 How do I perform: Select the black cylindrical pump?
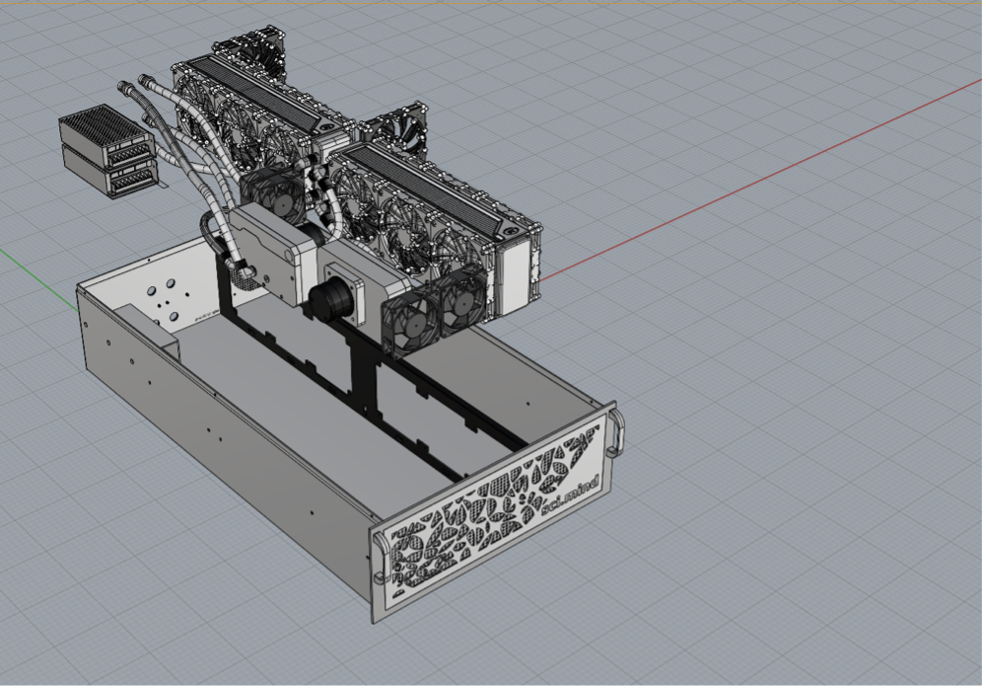[x=331, y=298]
